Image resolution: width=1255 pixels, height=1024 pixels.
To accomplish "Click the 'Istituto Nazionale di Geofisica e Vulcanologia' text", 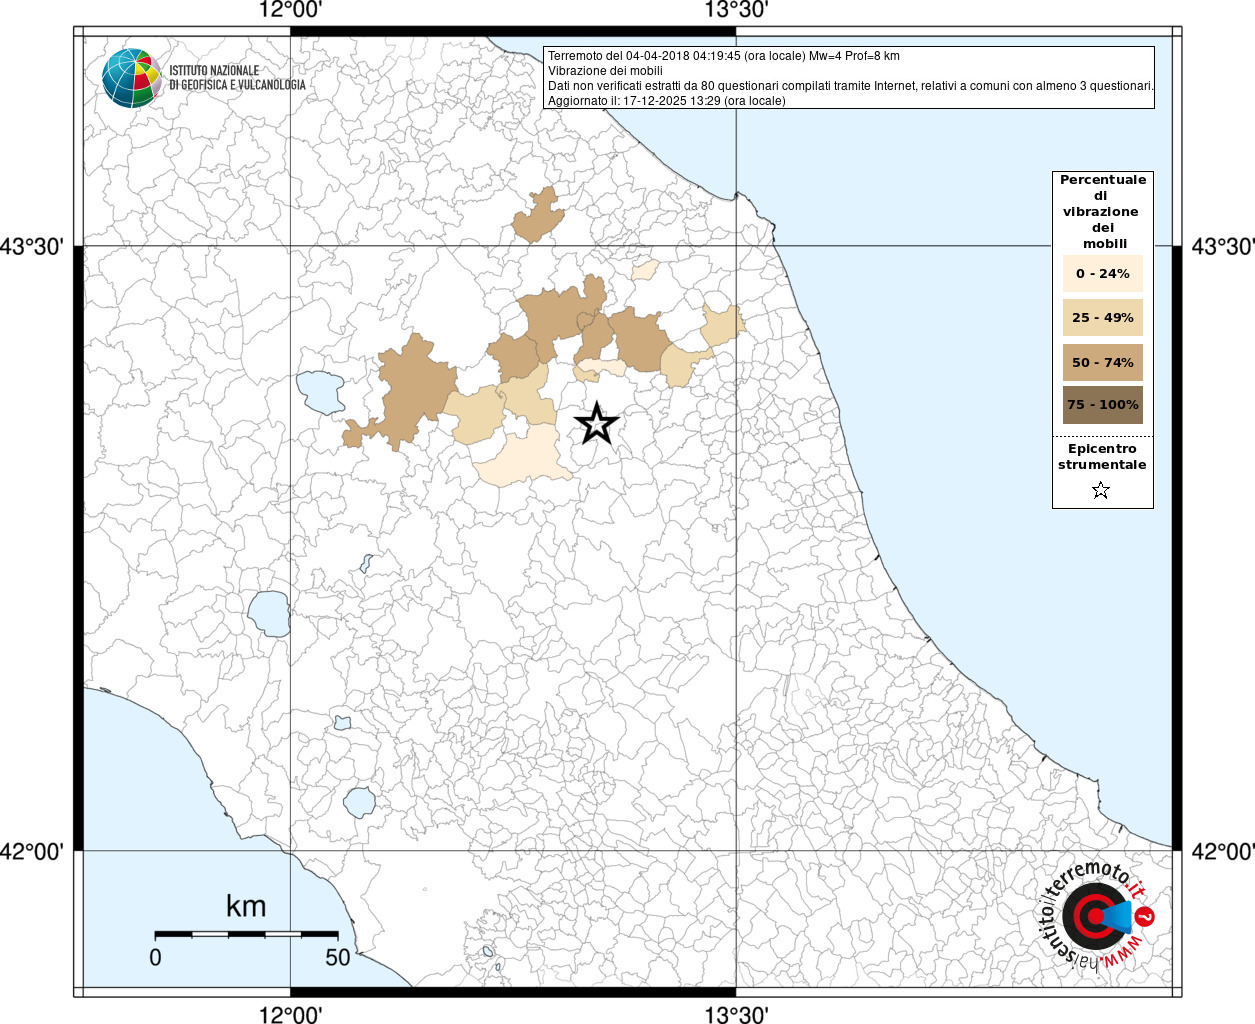I will pyautogui.click(x=237, y=78).
